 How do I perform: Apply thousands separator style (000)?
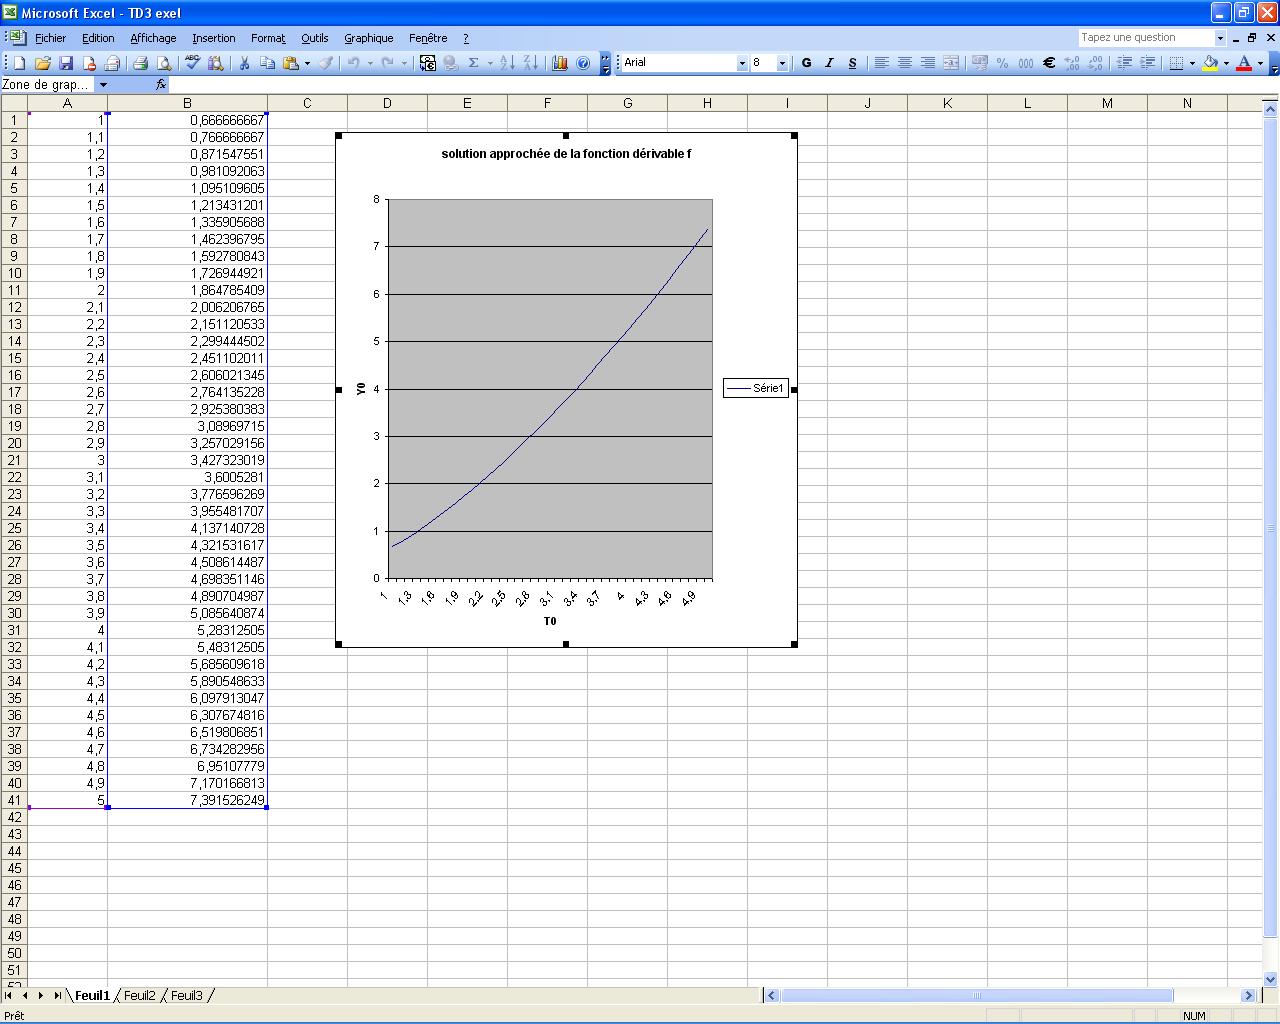(x=1026, y=63)
